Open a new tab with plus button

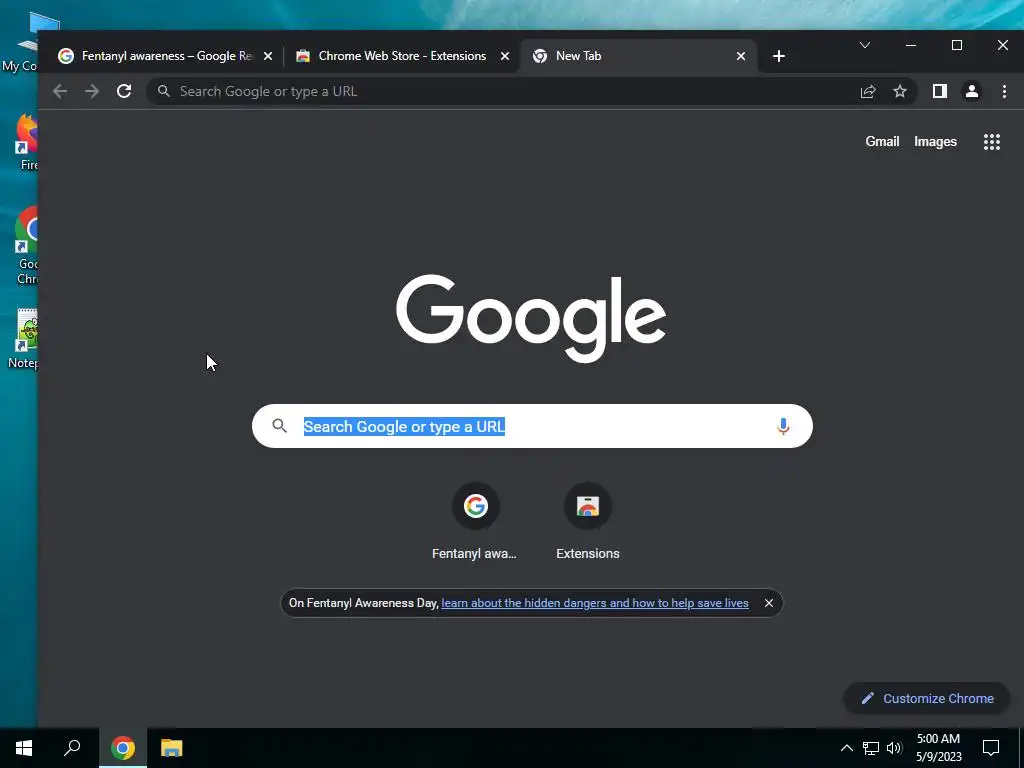coord(778,56)
